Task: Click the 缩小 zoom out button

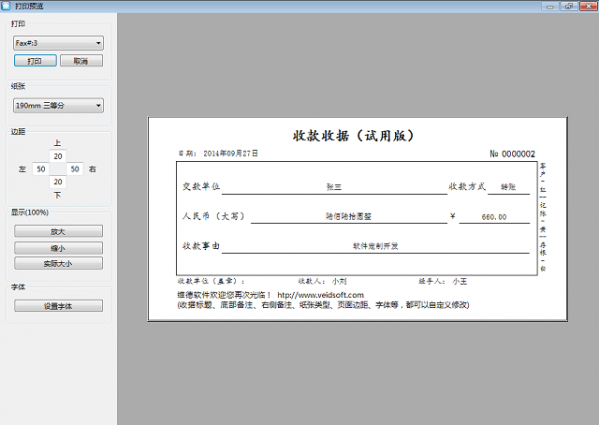Action: (58, 248)
